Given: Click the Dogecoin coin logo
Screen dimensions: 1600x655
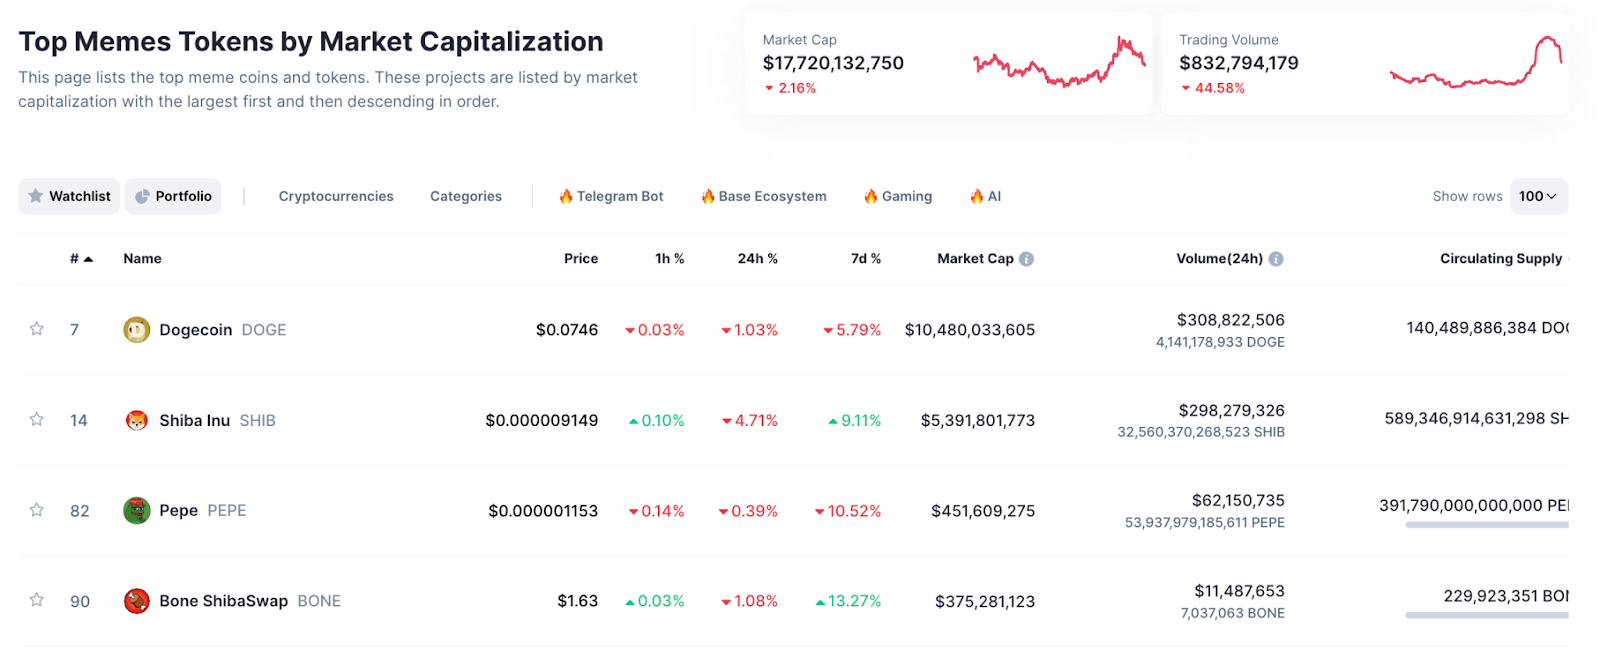Looking at the screenshot, I should (136, 330).
